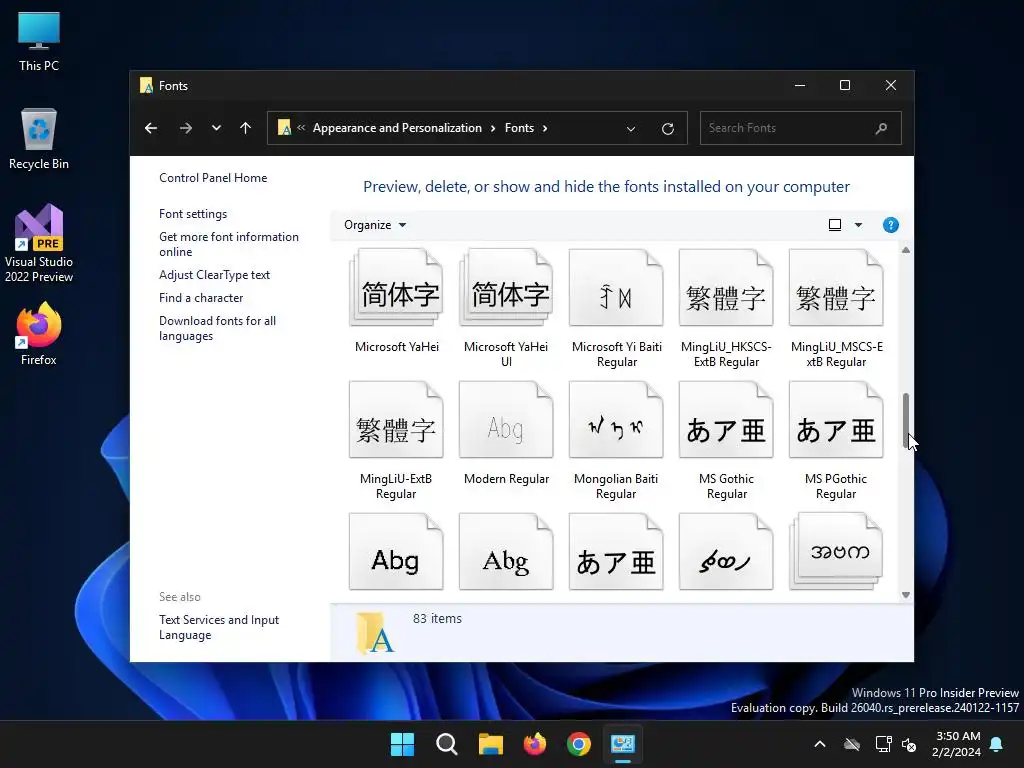Open the Recycle Bin desktop icon
Image resolution: width=1024 pixels, height=768 pixels.
(39, 138)
